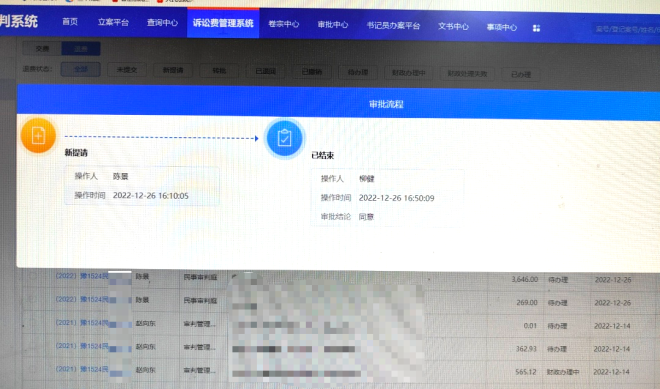Click 民事审判庭 in the 269.00 row
Viewport: 660px width, 389px height.
(x=200, y=300)
